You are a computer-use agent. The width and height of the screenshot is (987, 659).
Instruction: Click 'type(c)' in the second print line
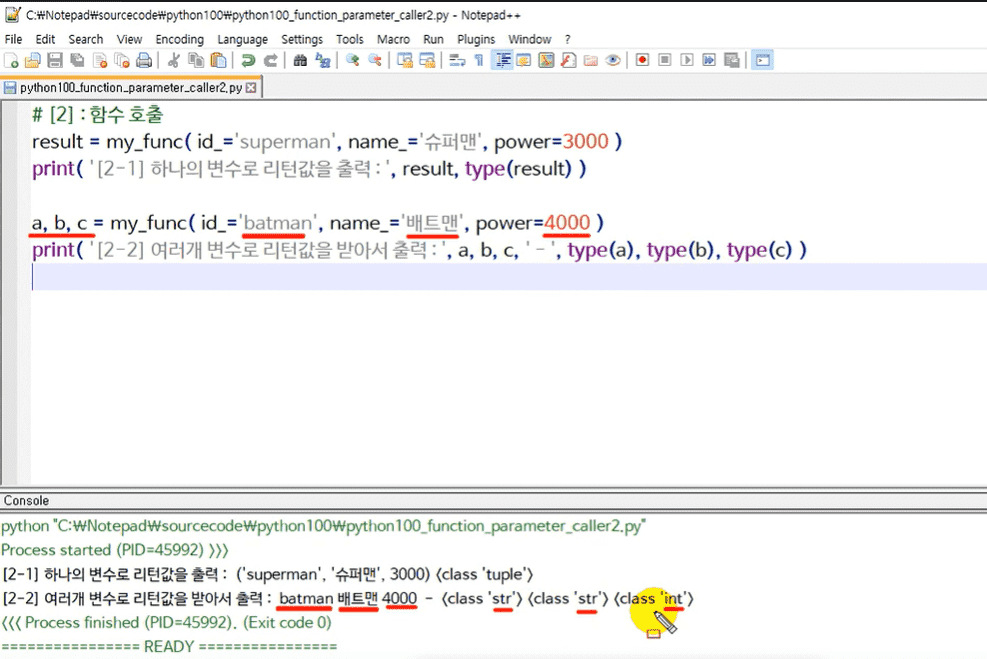coord(759,250)
